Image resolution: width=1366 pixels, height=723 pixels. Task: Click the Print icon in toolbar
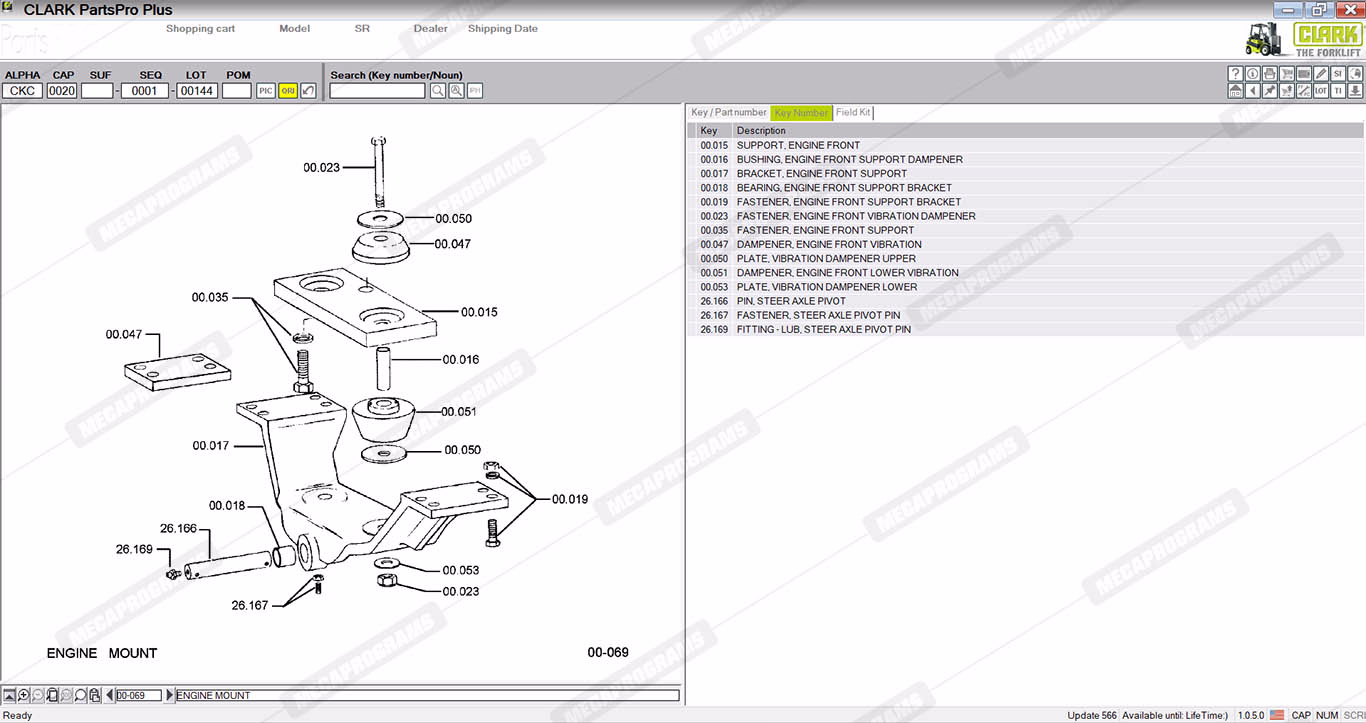click(1269, 74)
